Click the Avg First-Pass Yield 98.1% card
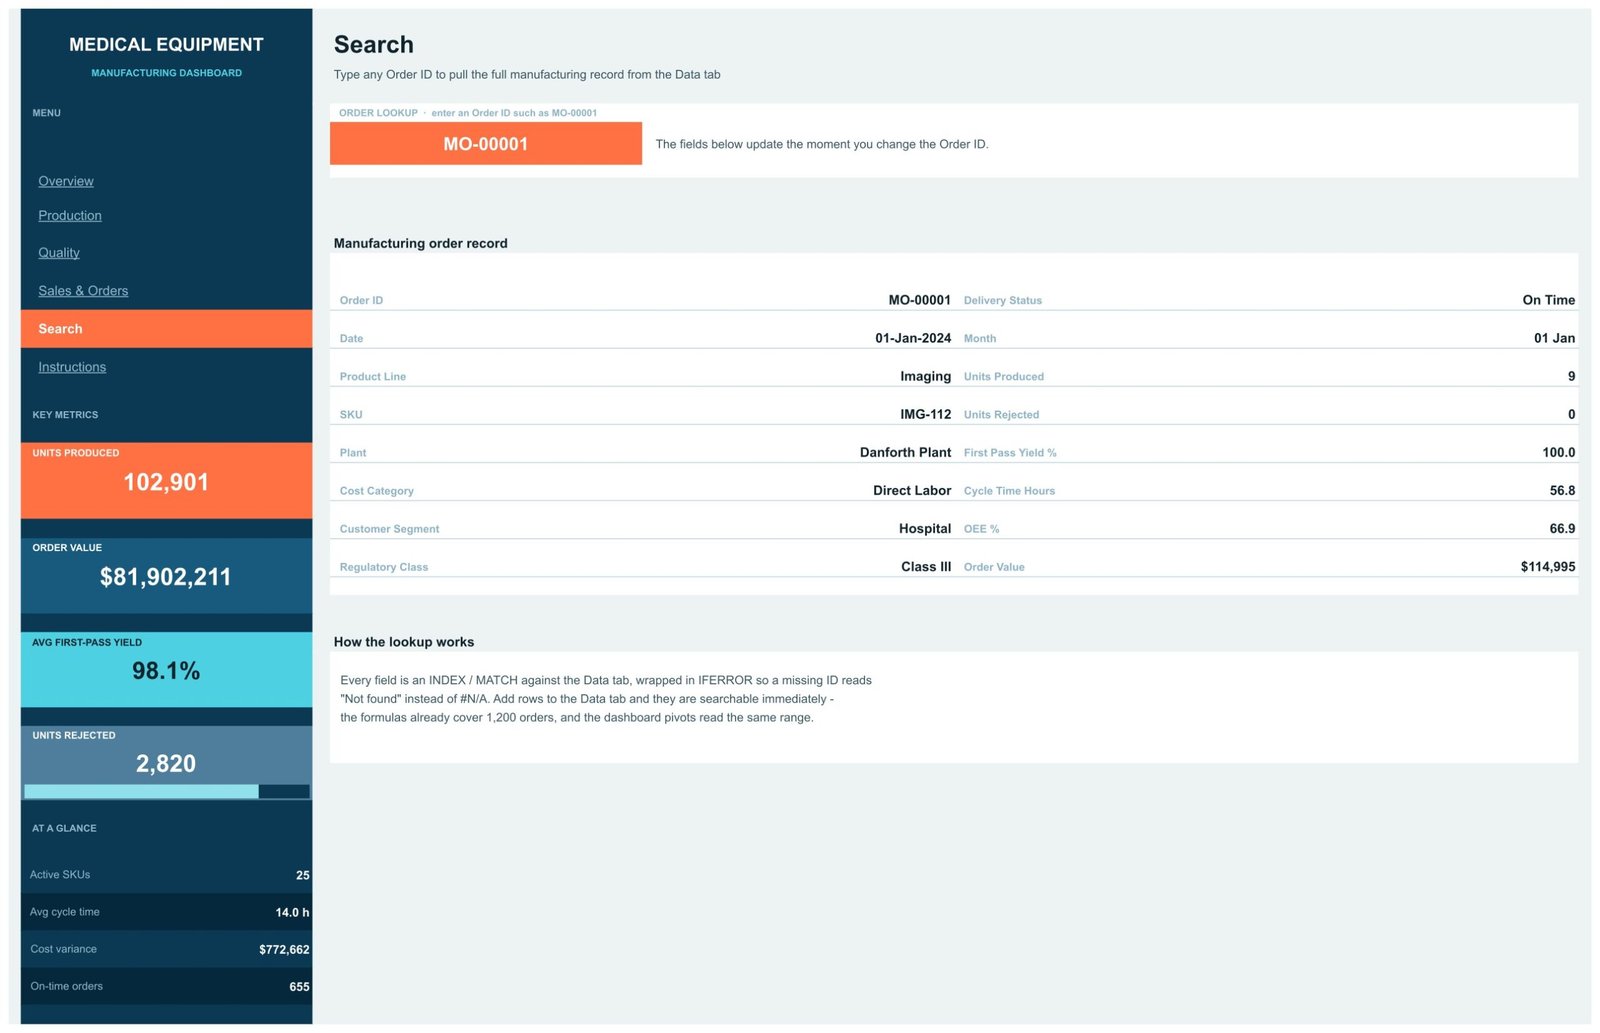 pos(166,670)
